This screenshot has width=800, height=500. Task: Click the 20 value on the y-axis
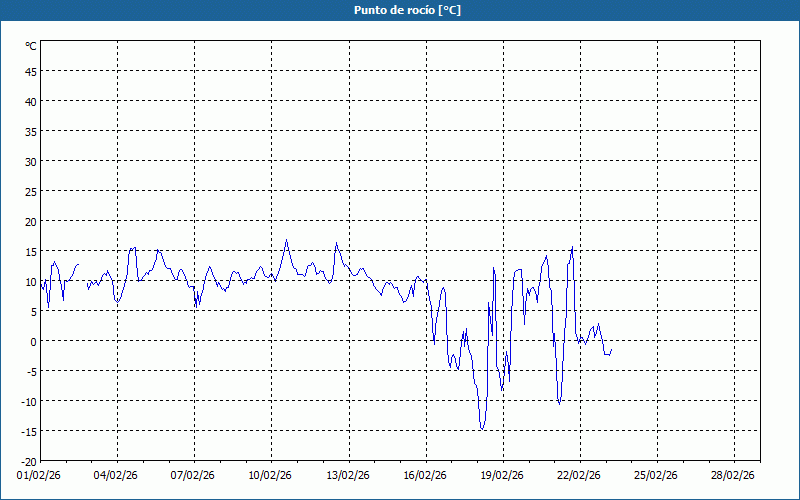click(x=31, y=221)
